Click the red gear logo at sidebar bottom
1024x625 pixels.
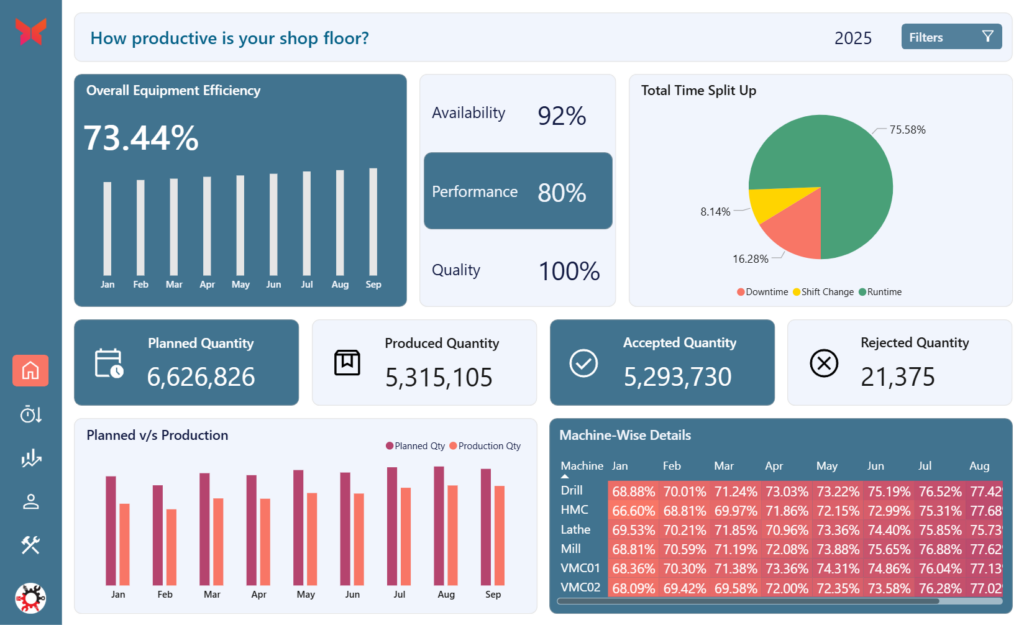click(31, 597)
